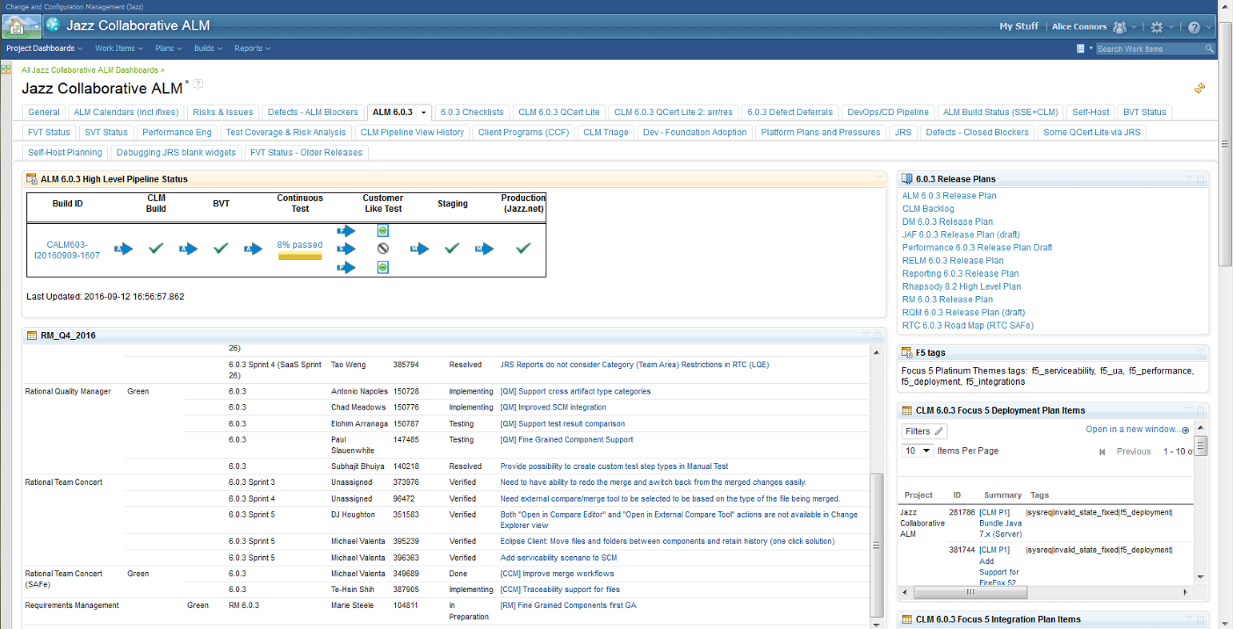Image resolution: width=1233 pixels, height=629 pixels.
Task: Click the 6.0.3 Release Plans book icon
Action: click(908, 179)
